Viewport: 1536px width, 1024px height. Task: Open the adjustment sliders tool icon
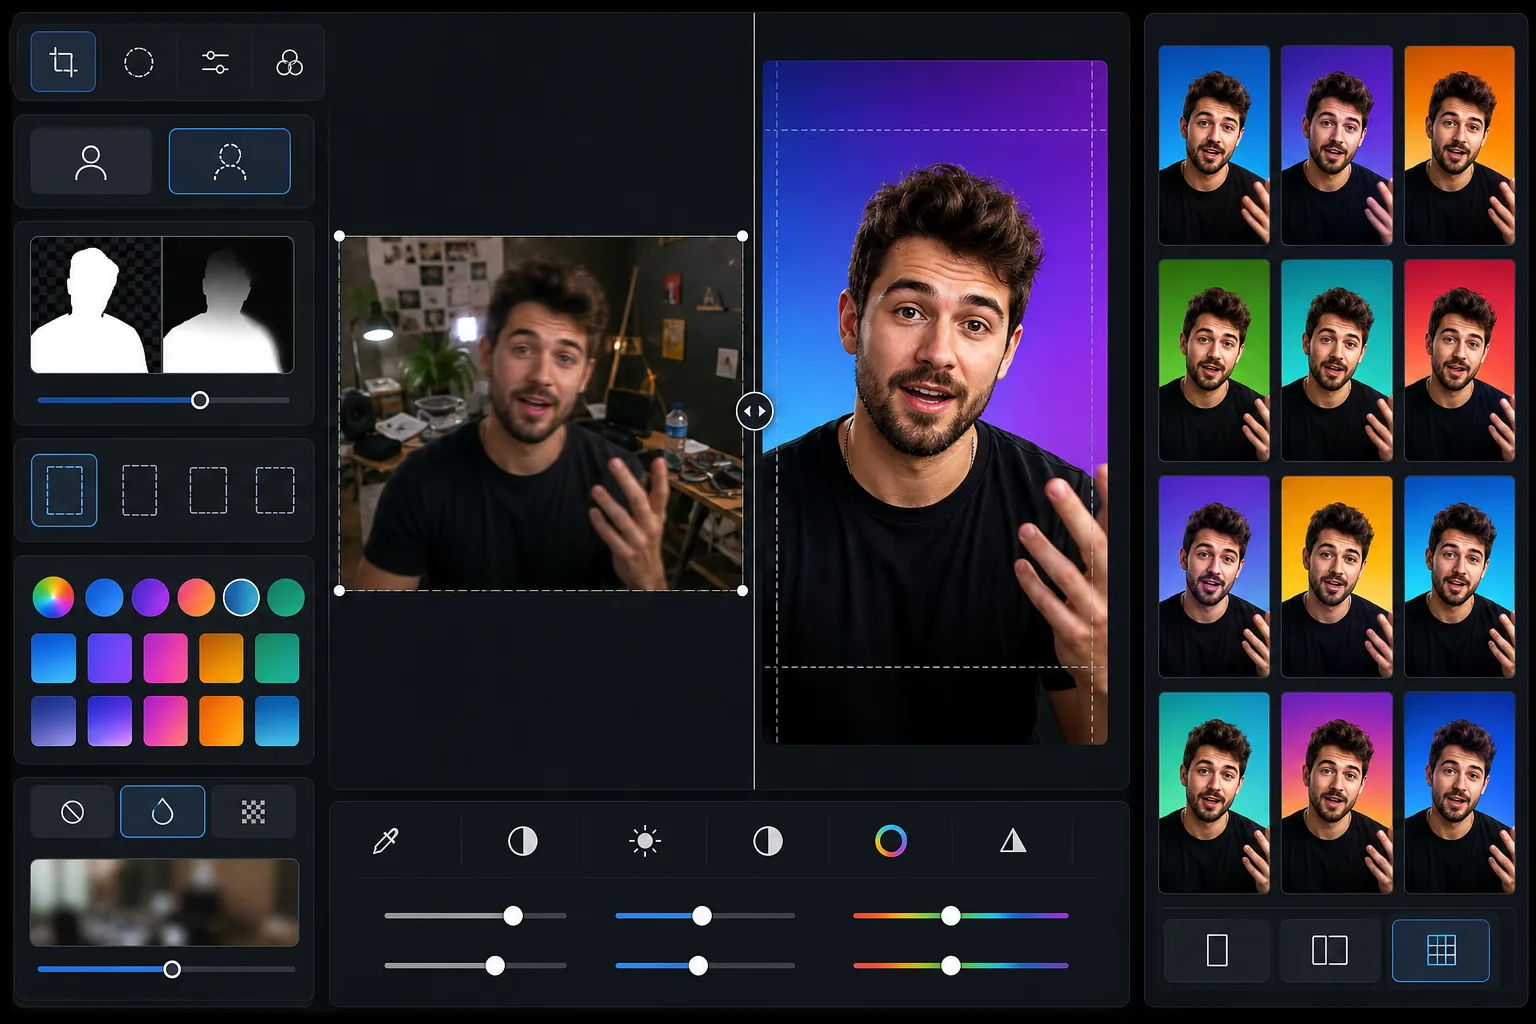point(215,63)
